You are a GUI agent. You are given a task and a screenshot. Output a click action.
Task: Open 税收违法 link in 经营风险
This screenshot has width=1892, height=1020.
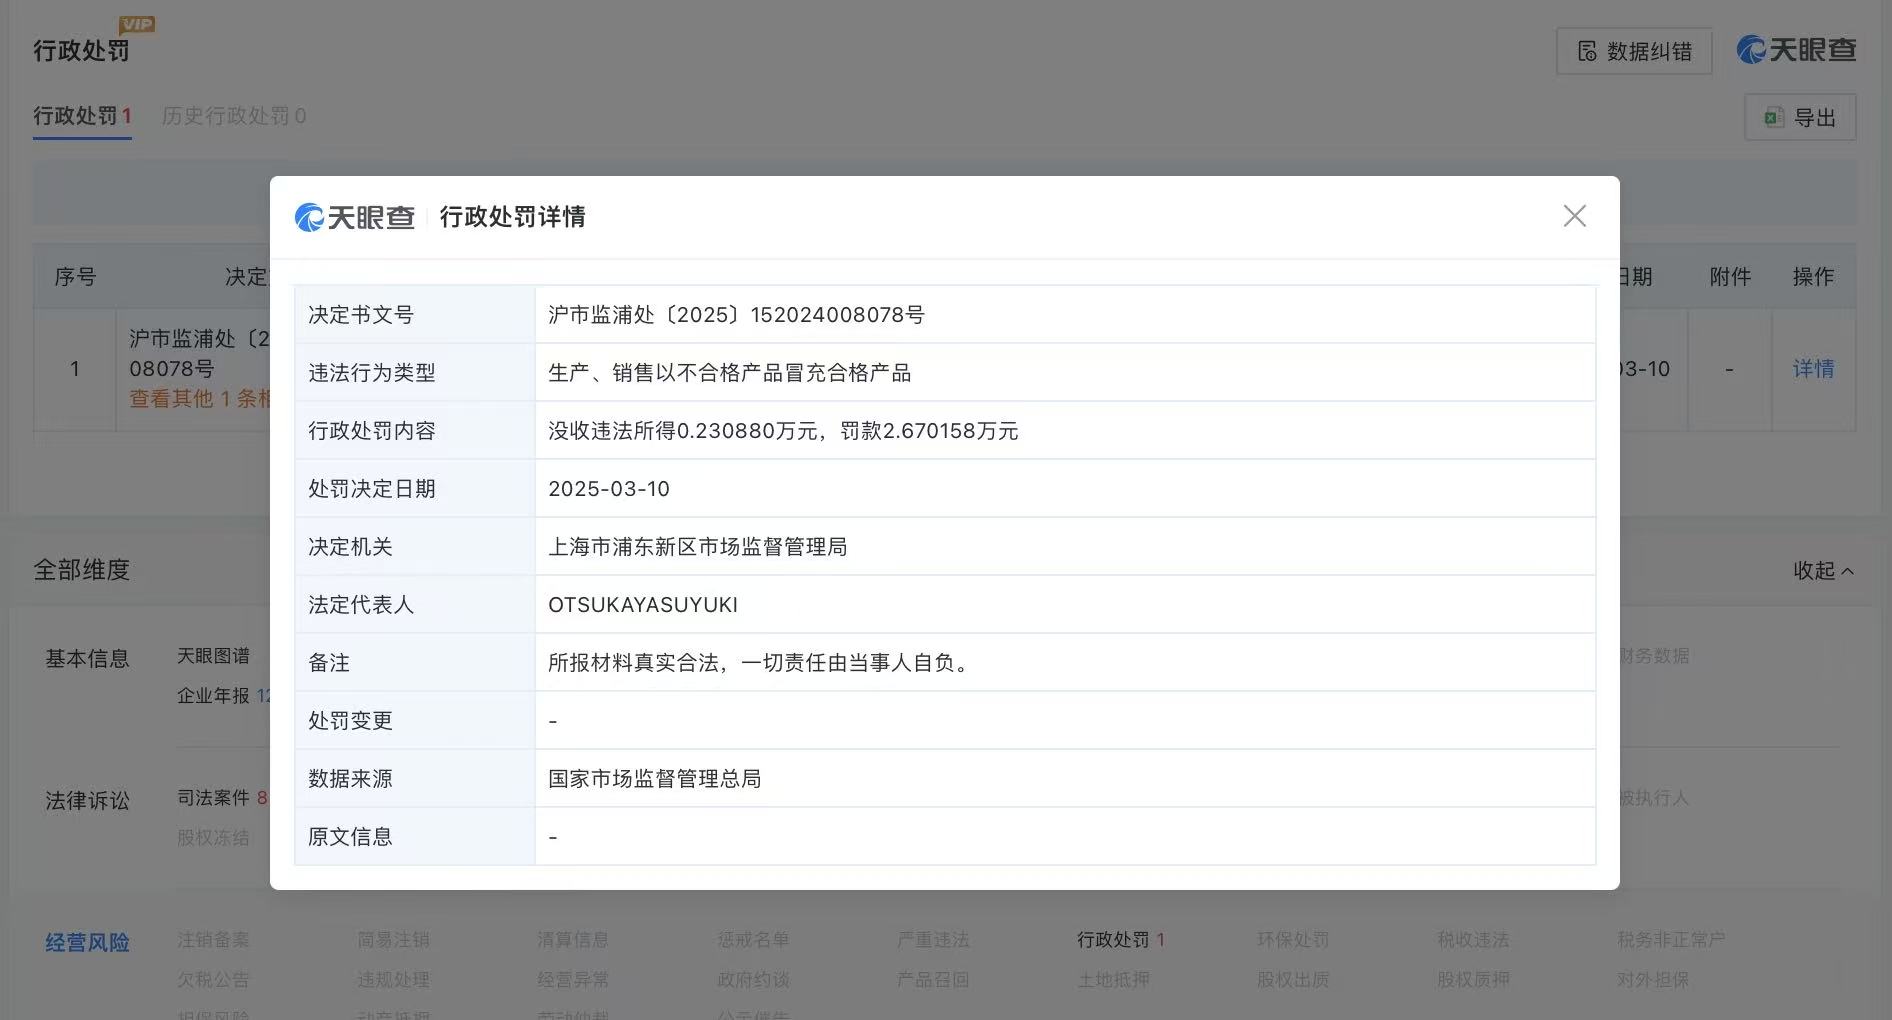1473,940
